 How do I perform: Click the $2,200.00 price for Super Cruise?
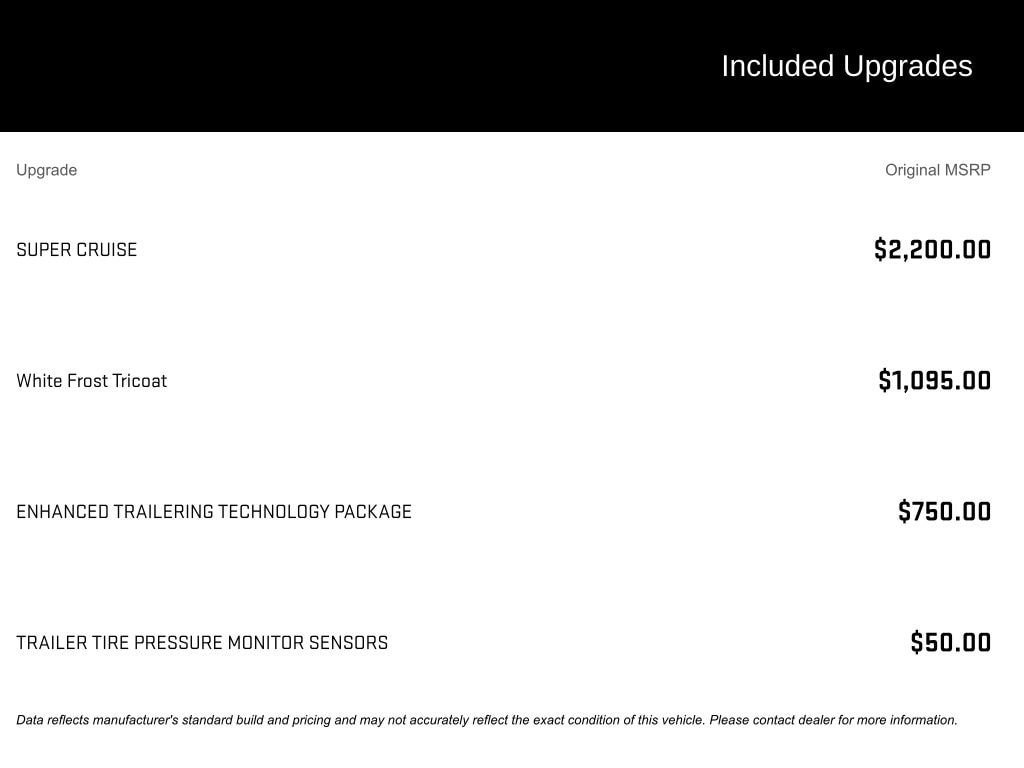click(932, 249)
